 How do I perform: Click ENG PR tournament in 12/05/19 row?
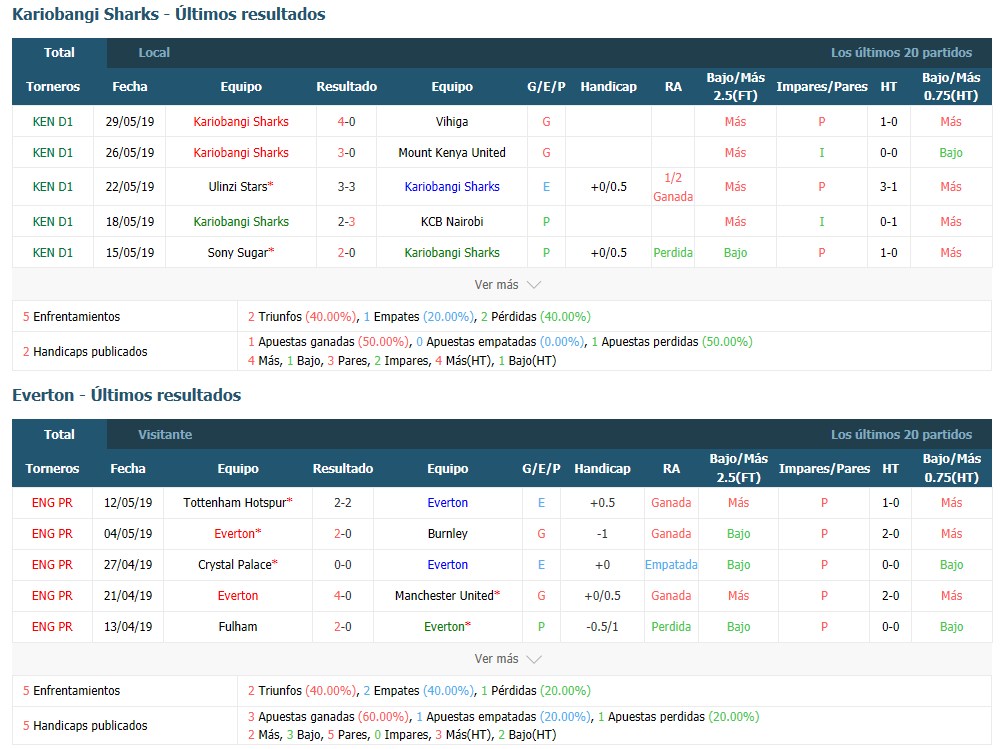point(52,503)
